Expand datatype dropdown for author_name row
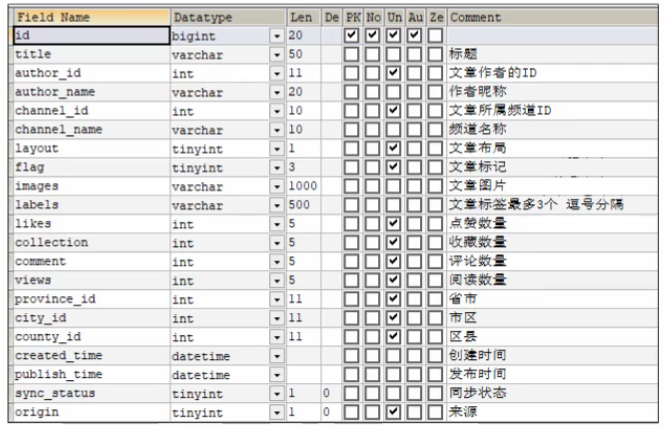The width and height of the screenshot is (670, 430). click(277, 92)
